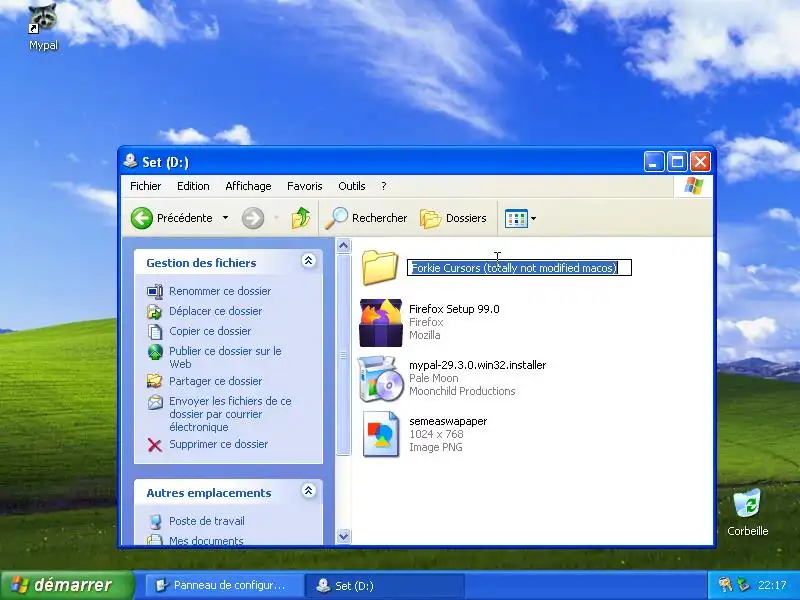Image resolution: width=800 pixels, height=600 pixels.
Task: Click Supprimer ce dossier link
Action: [218, 444]
